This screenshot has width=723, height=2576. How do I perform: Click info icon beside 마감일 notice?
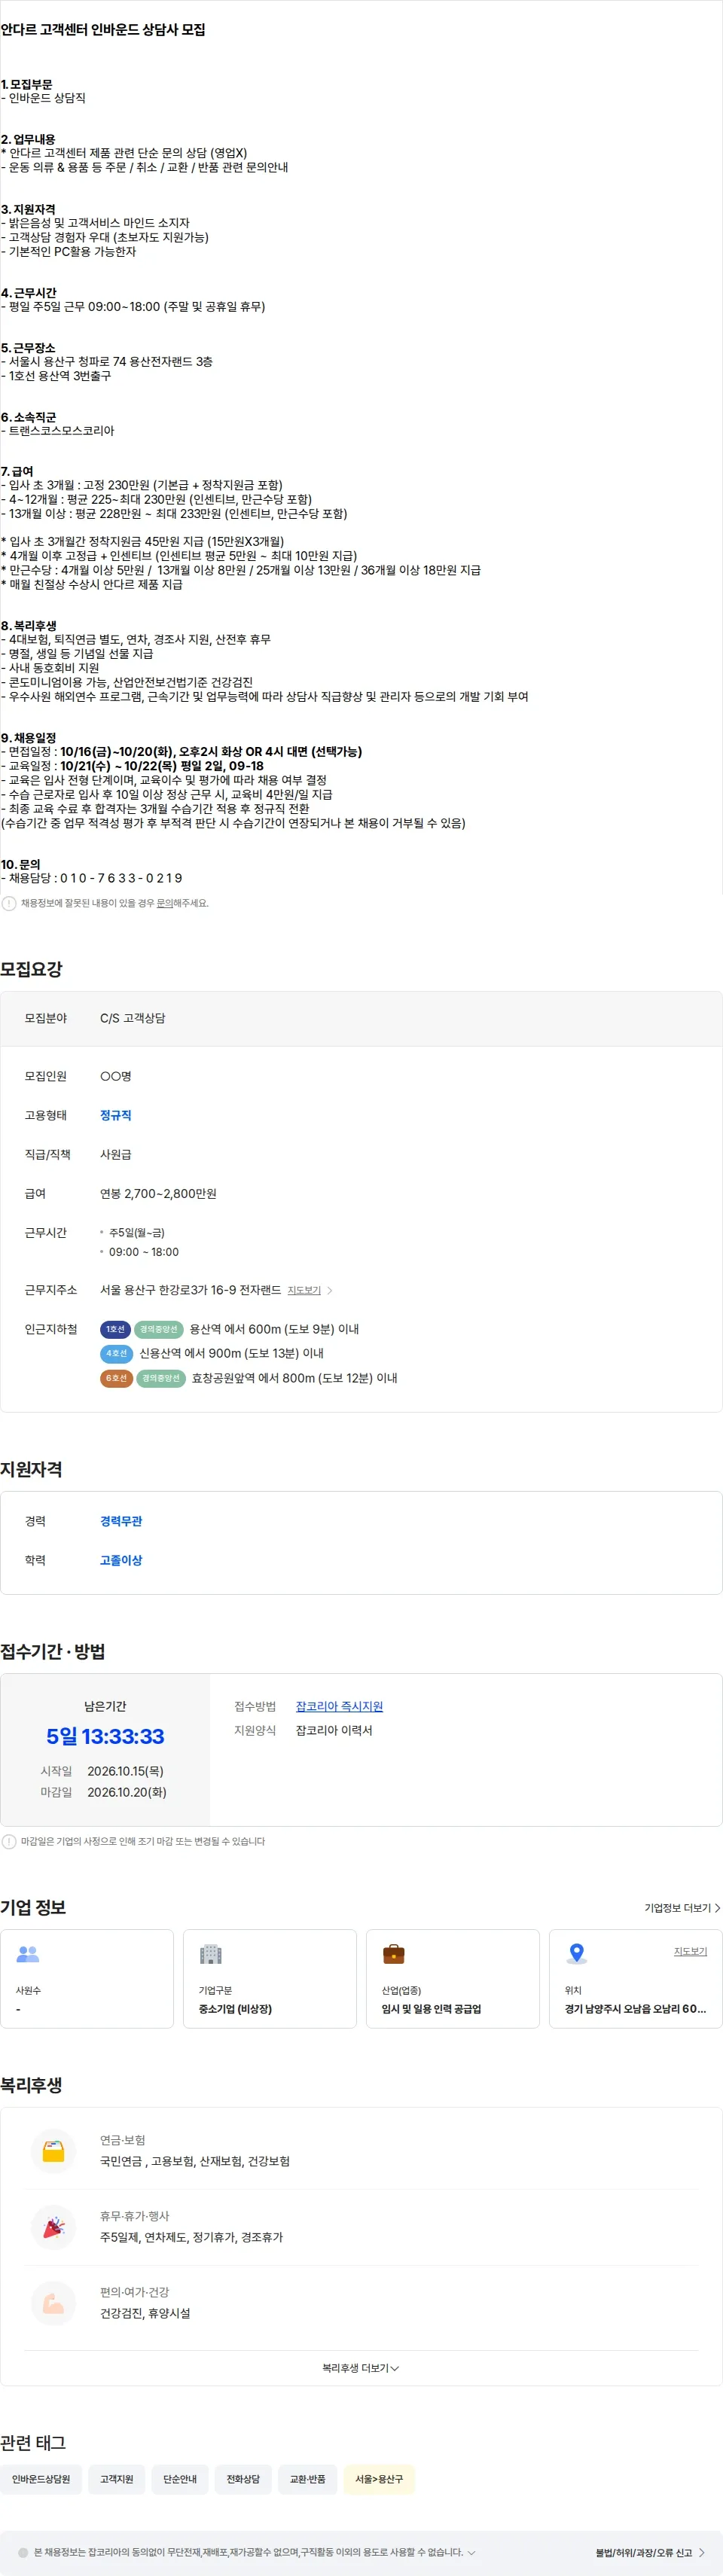[9, 1841]
